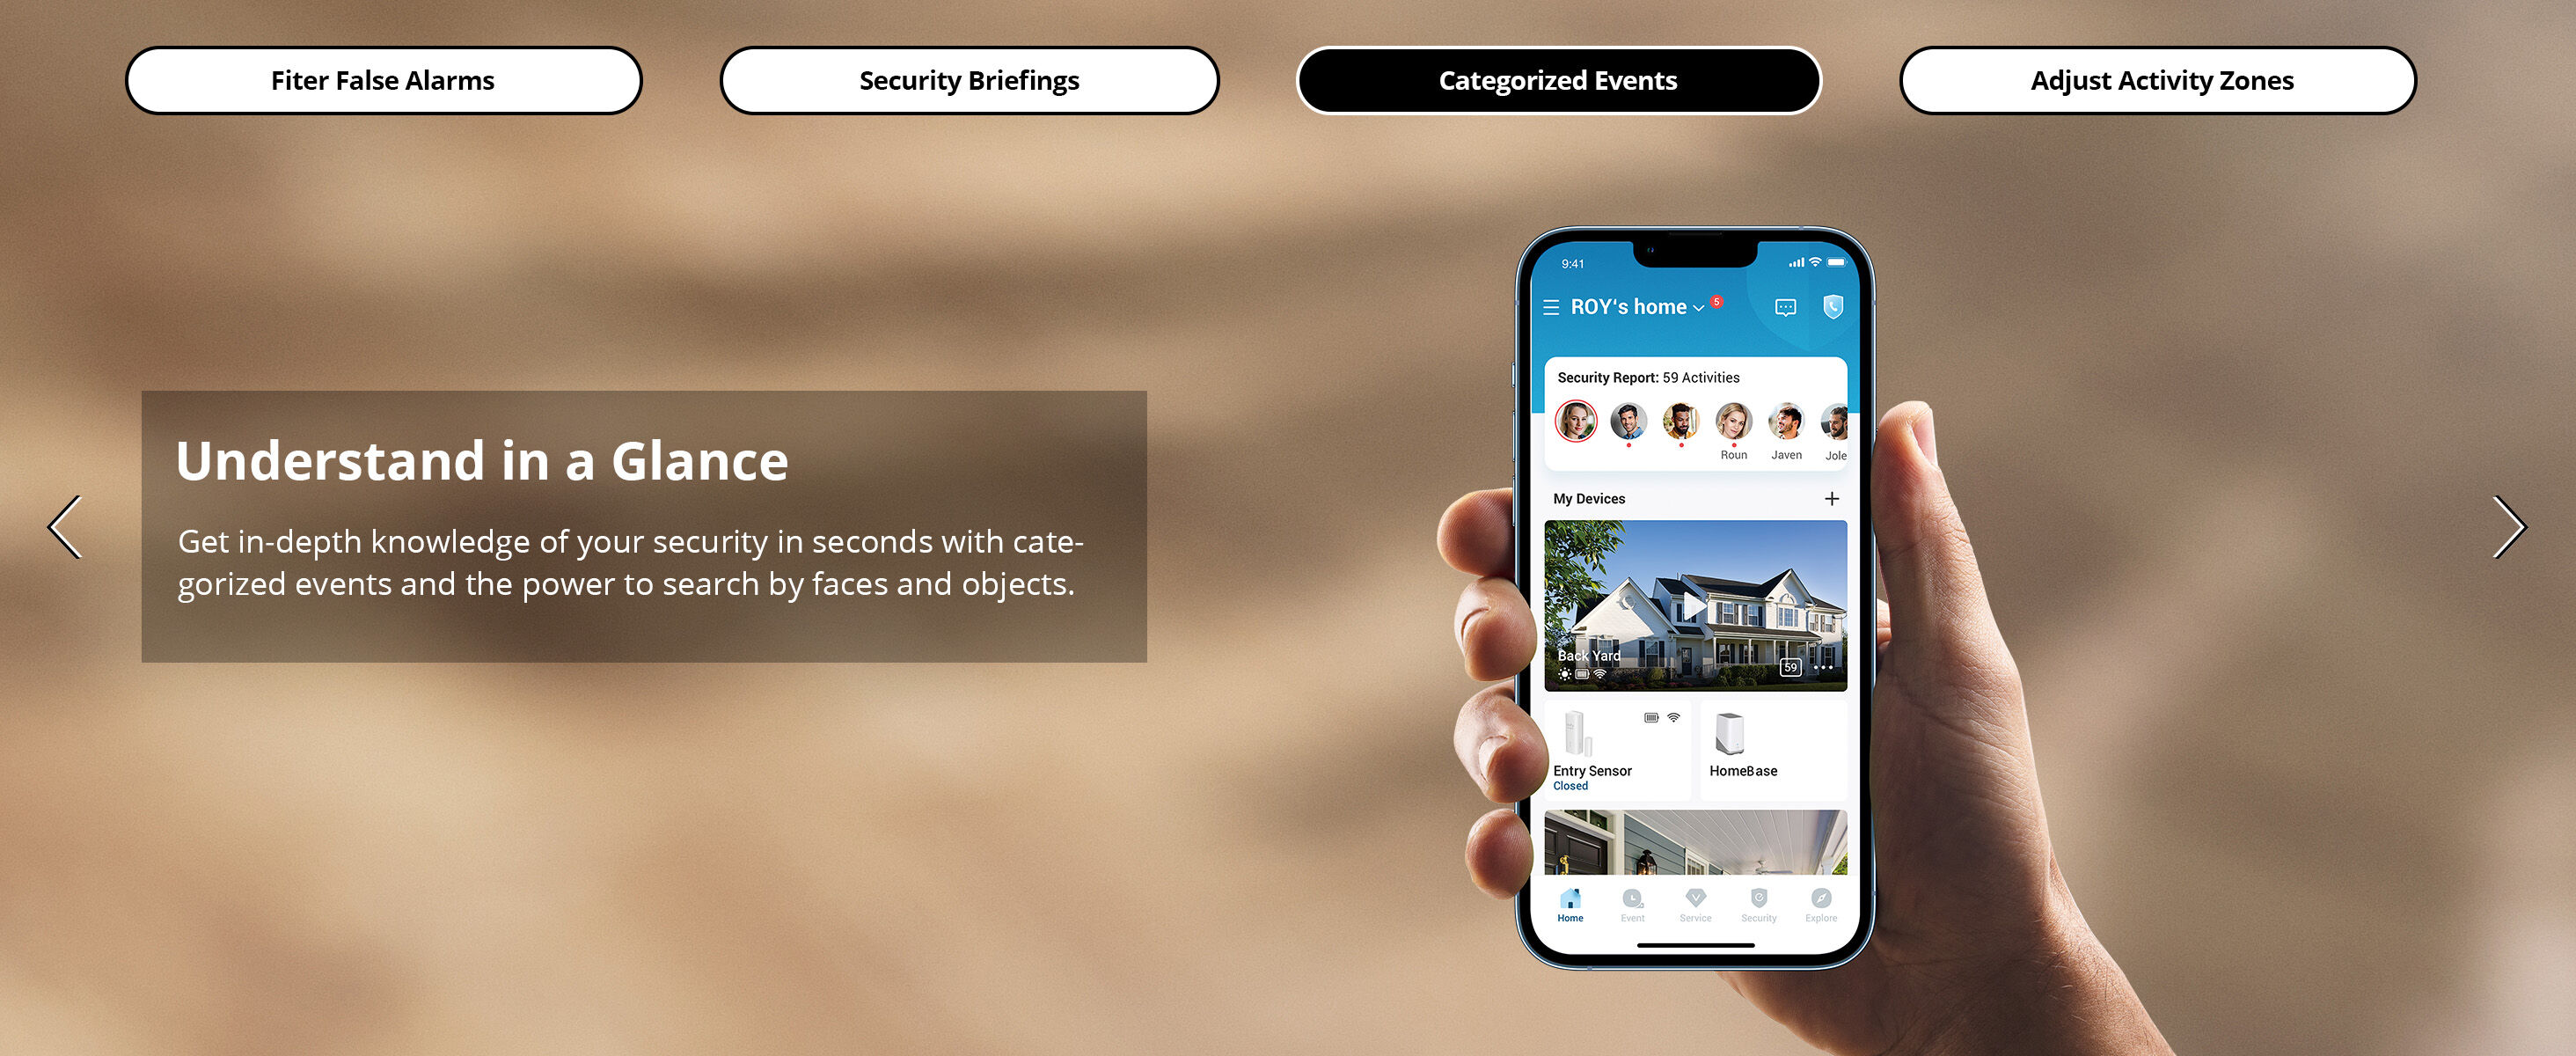Select the Categorized Events tab
Image resolution: width=2576 pixels, height=1056 pixels.
coord(1555,79)
